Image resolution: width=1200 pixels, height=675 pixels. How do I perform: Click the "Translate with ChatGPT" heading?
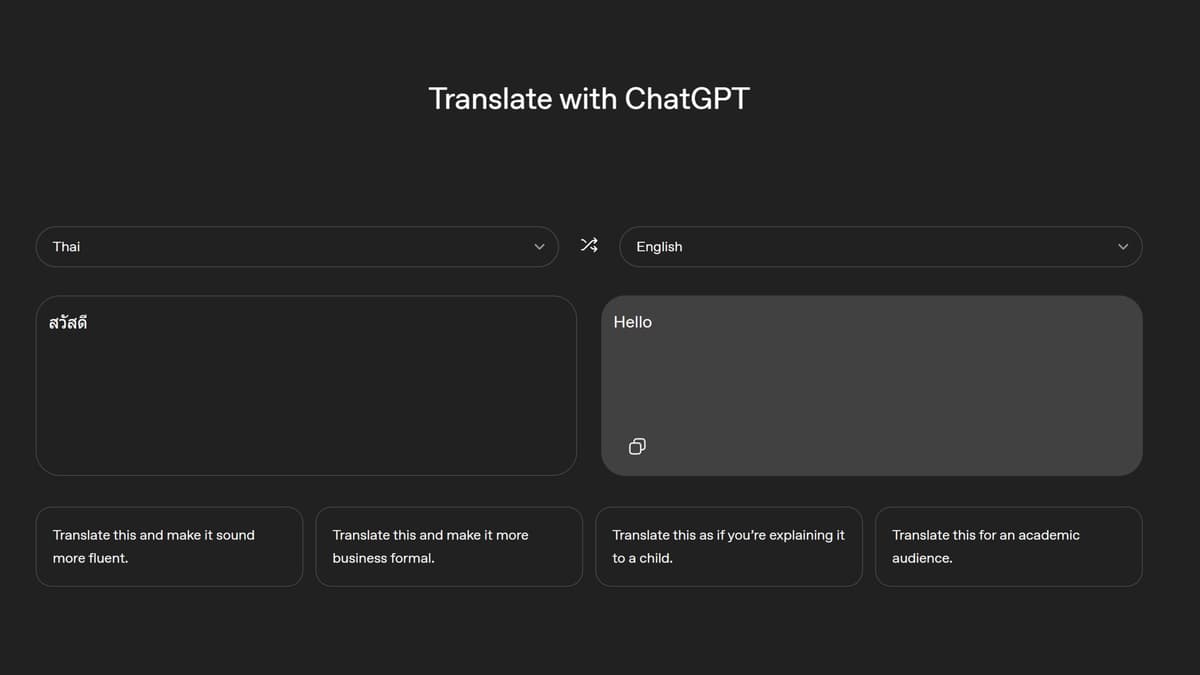pyautogui.click(x=588, y=98)
